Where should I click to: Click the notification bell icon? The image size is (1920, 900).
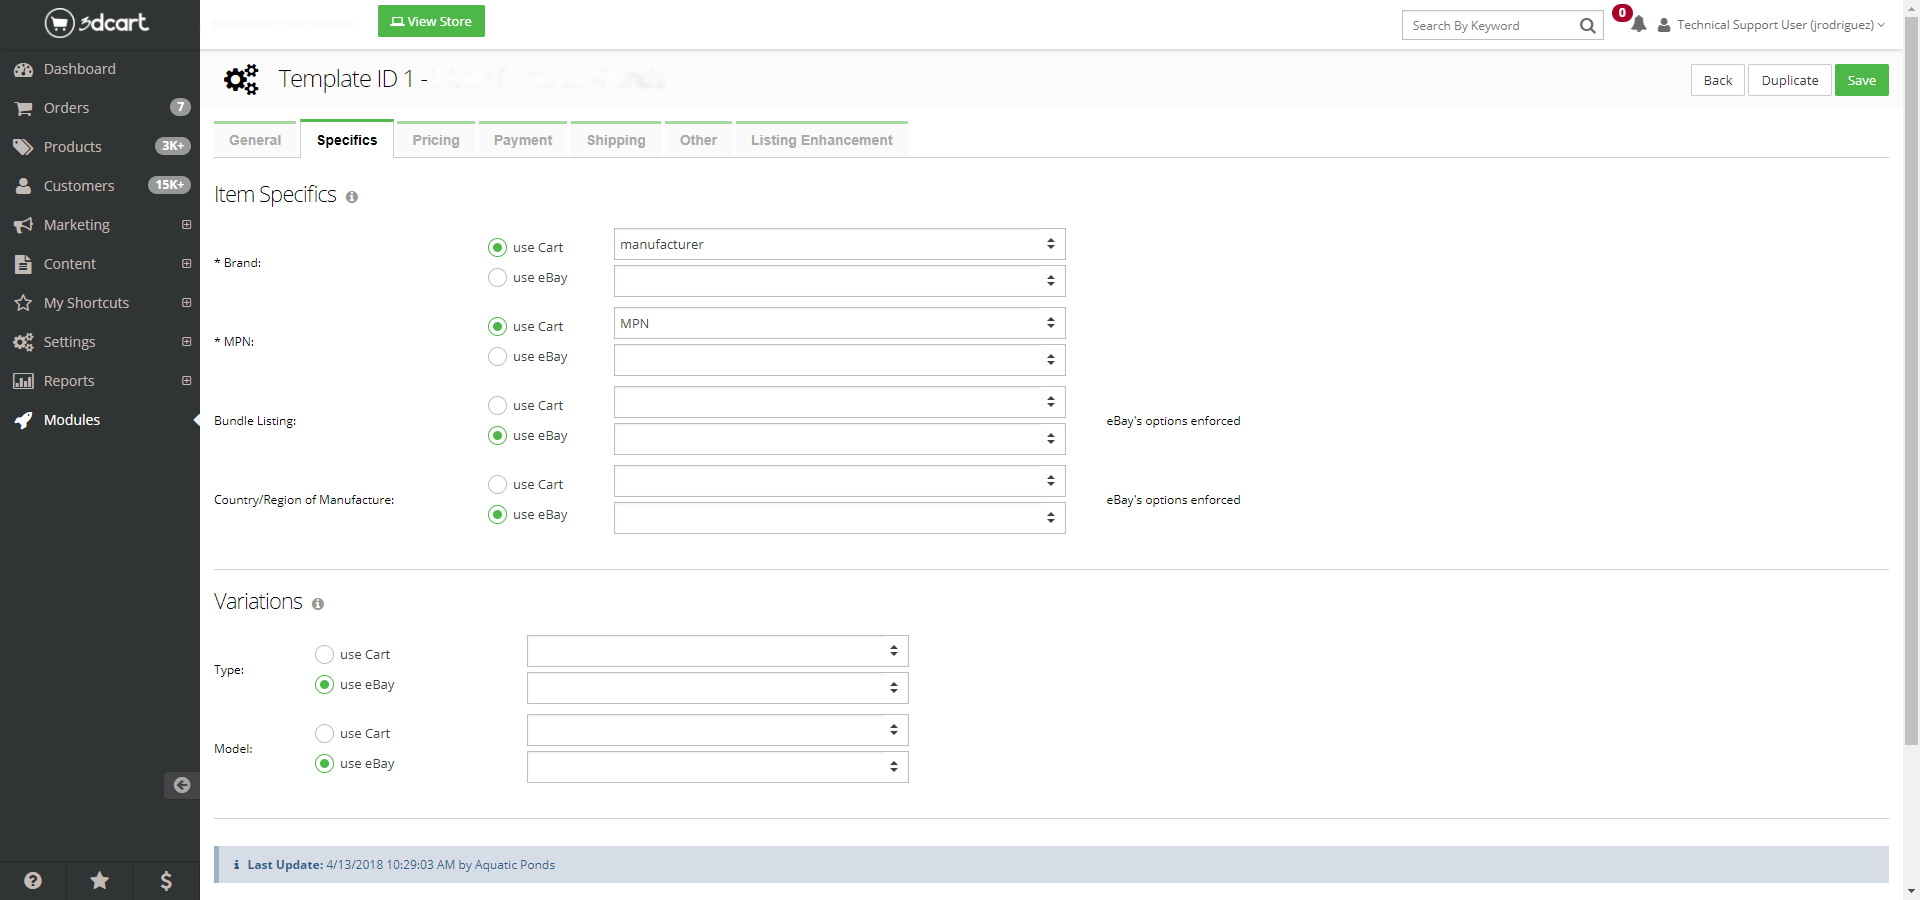[x=1638, y=25]
